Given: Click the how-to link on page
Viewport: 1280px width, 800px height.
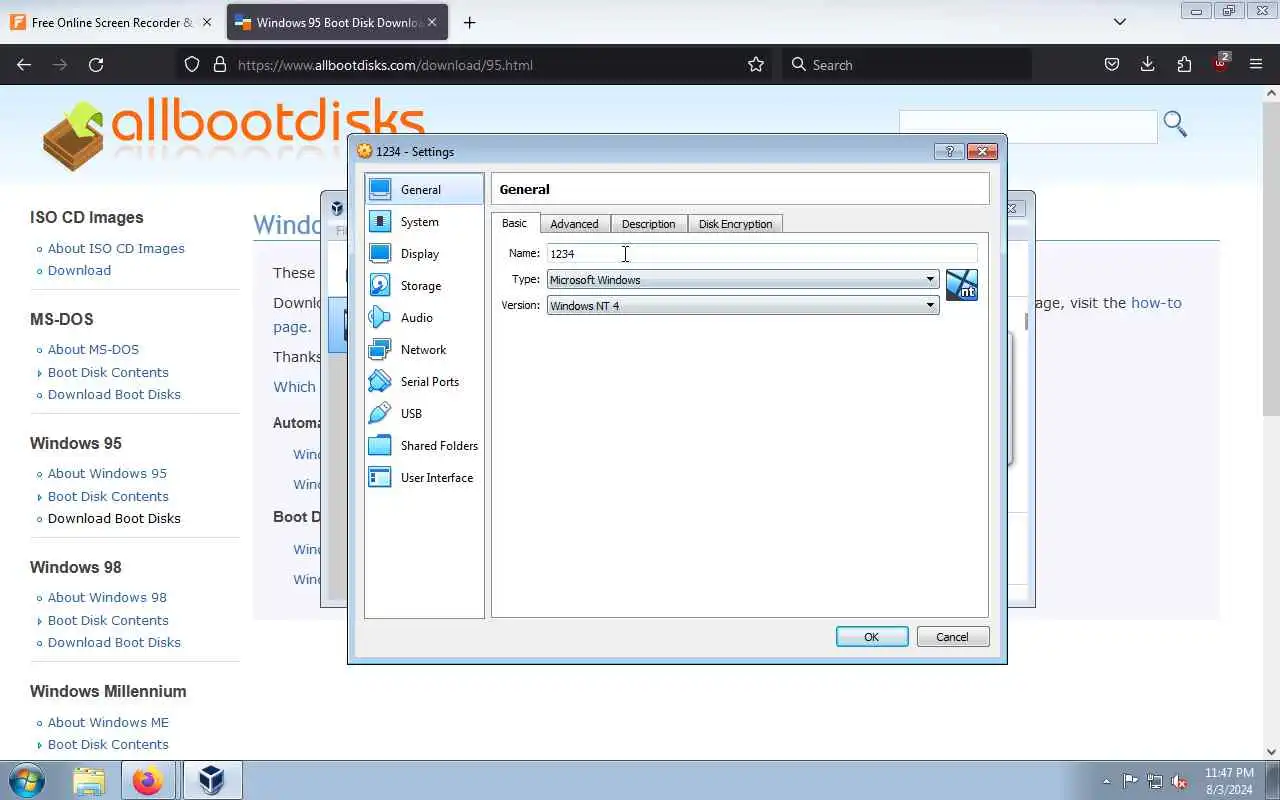Looking at the screenshot, I should coord(1156,302).
